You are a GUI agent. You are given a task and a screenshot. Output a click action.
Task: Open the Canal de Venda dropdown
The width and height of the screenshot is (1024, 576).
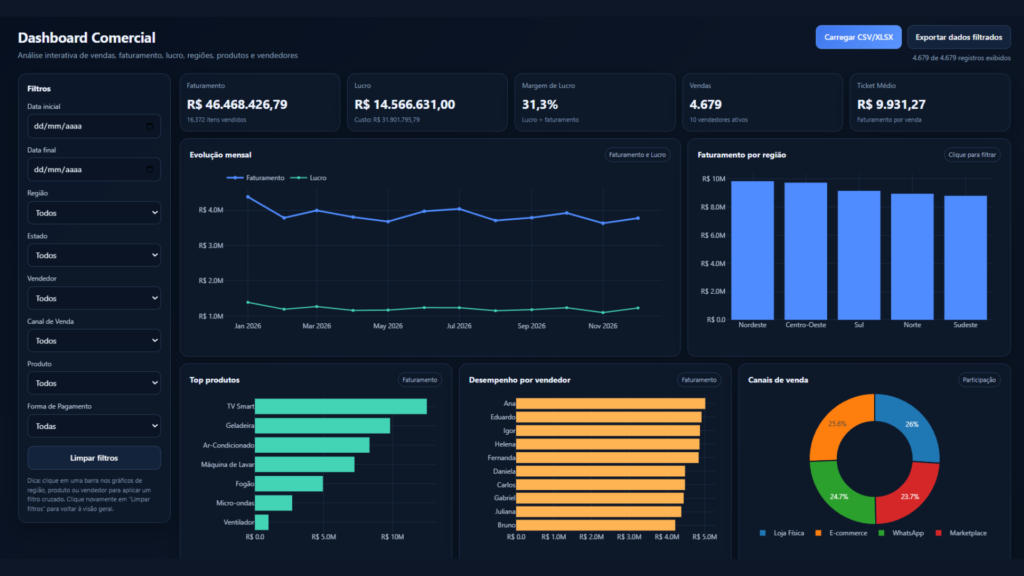(94, 340)
